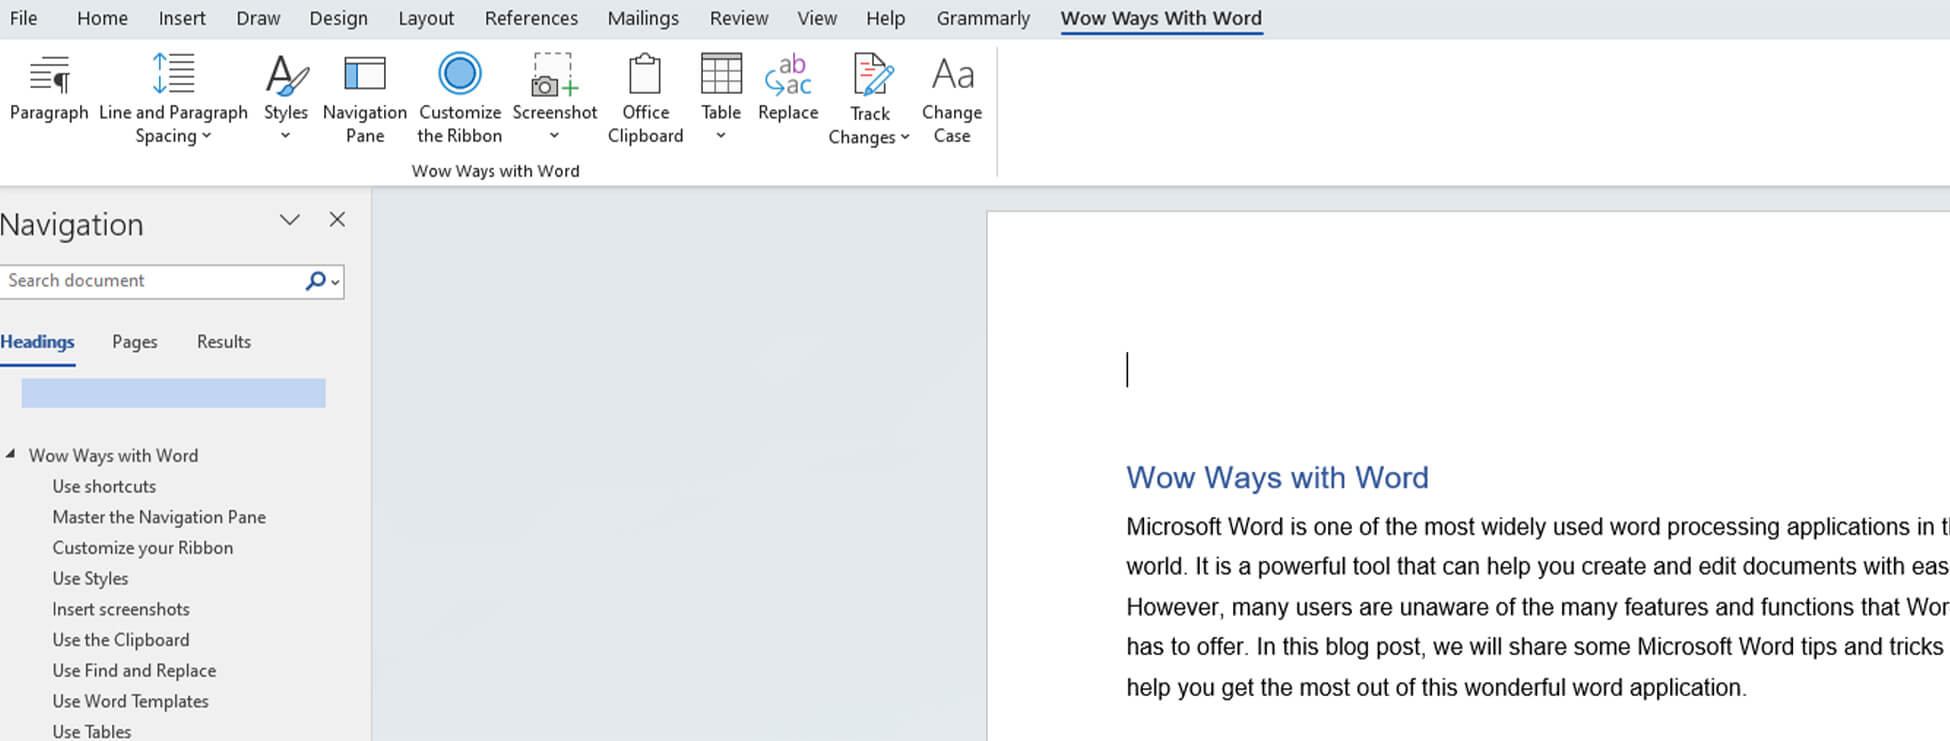
Task: Open the Review tab
Action: (739, 18)
